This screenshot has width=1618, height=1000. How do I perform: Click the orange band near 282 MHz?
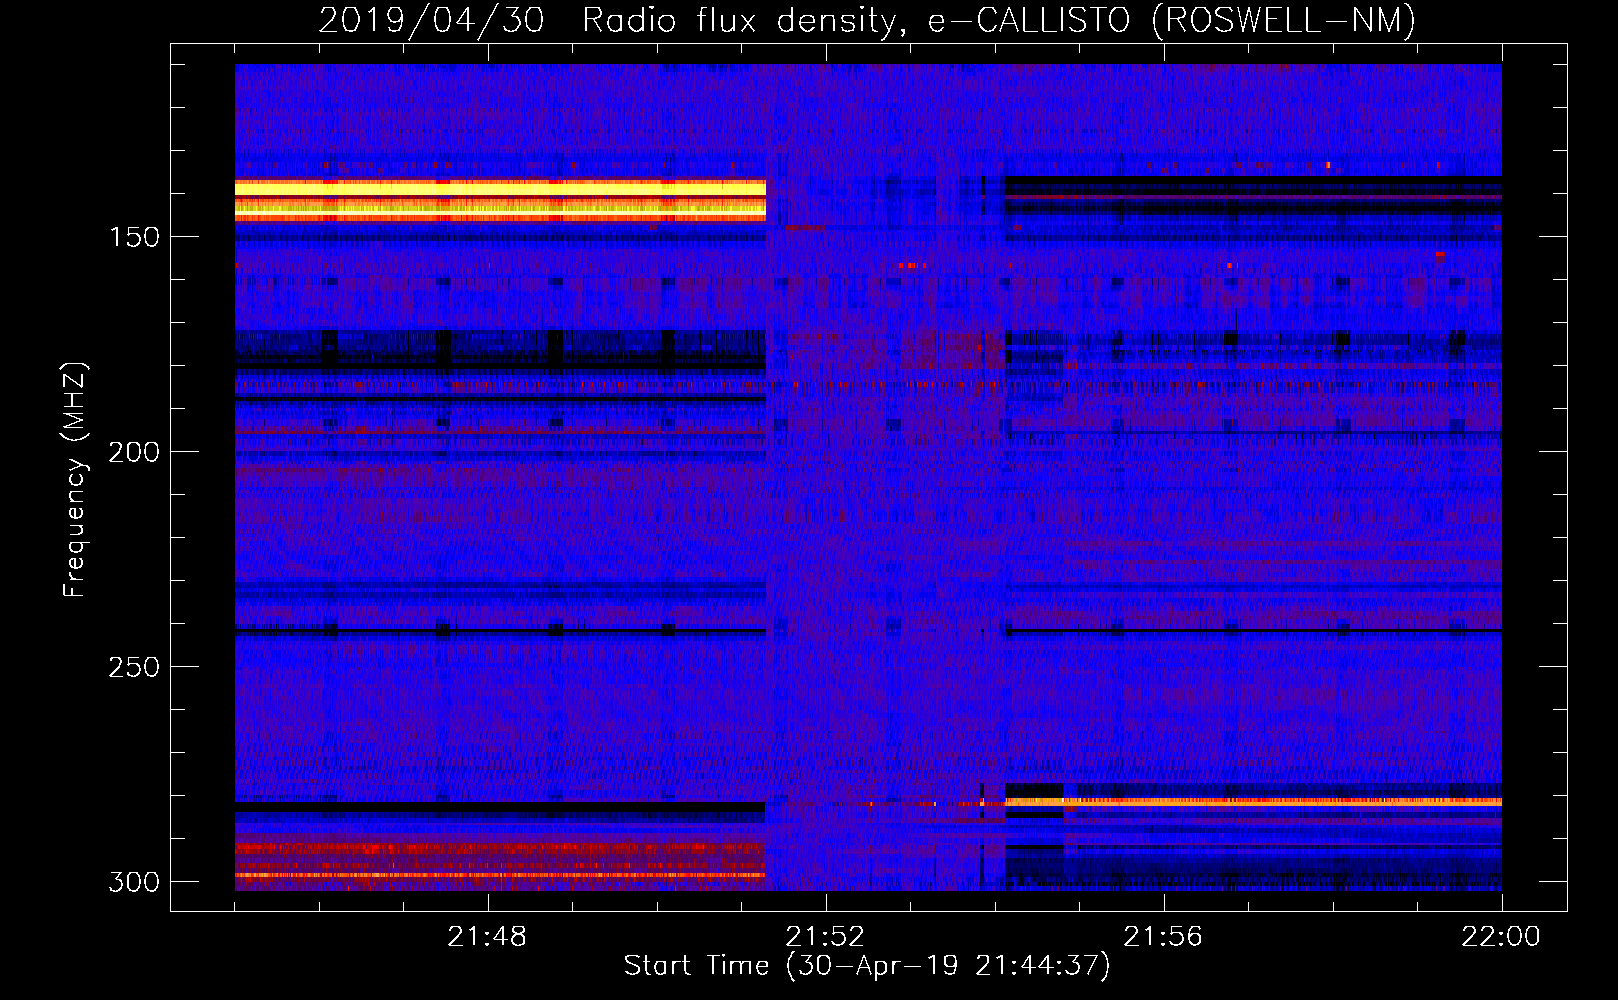tap(1253, 801)
